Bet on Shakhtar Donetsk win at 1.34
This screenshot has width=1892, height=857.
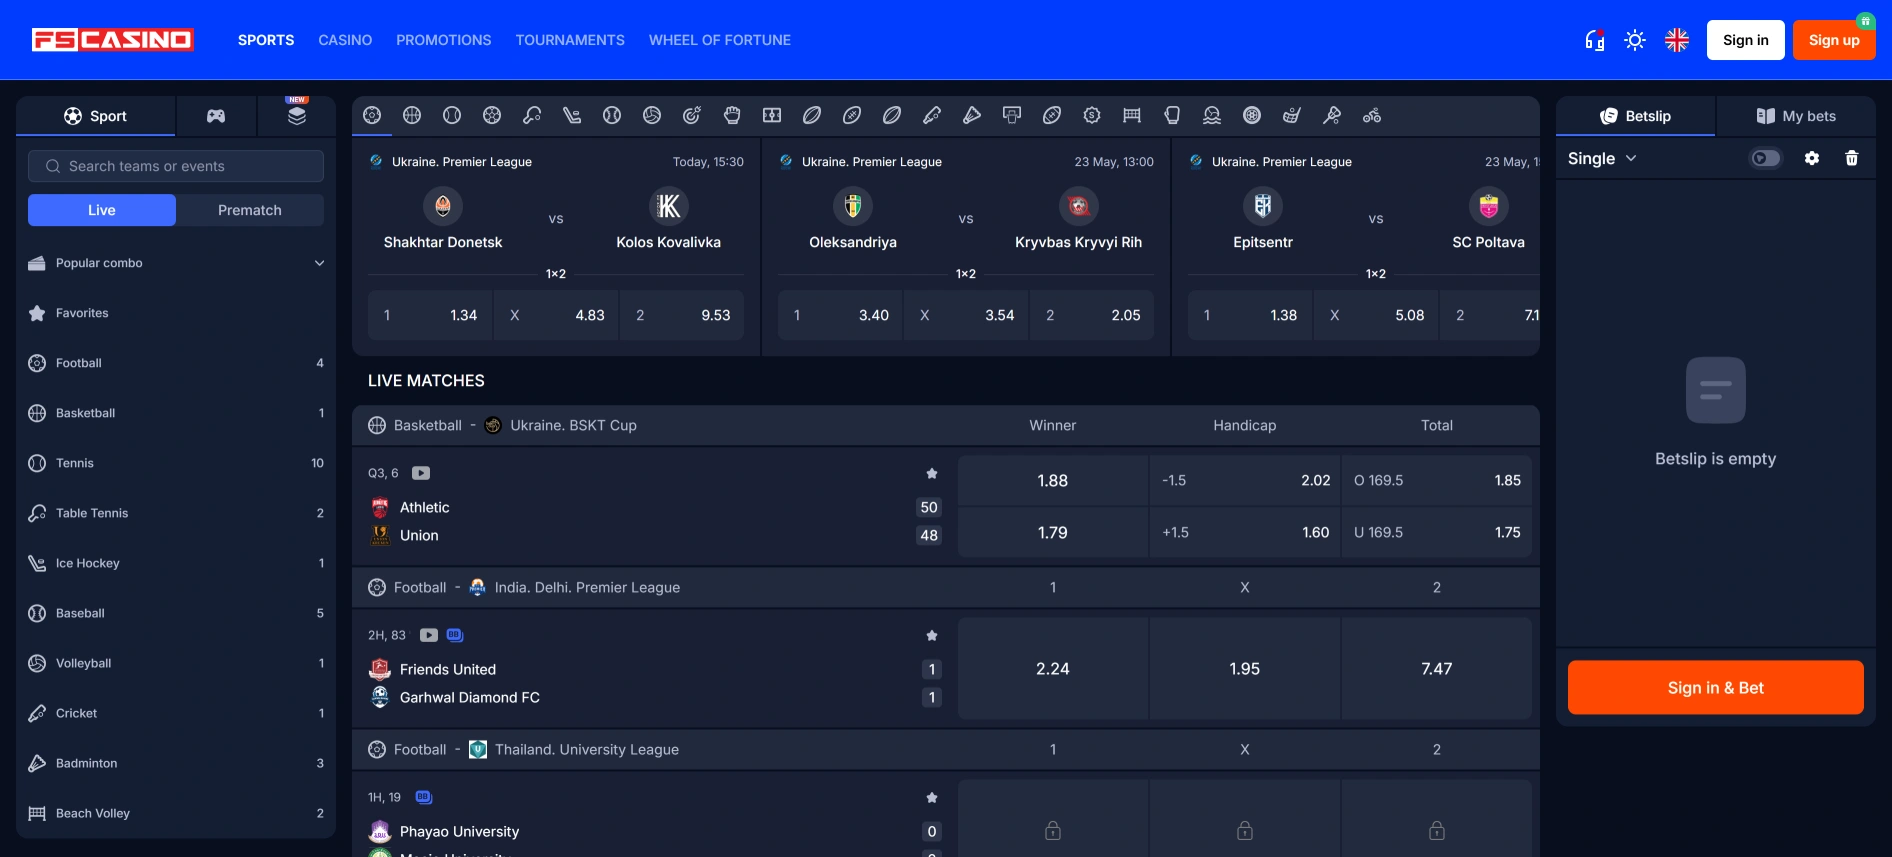tap(430, 315)
